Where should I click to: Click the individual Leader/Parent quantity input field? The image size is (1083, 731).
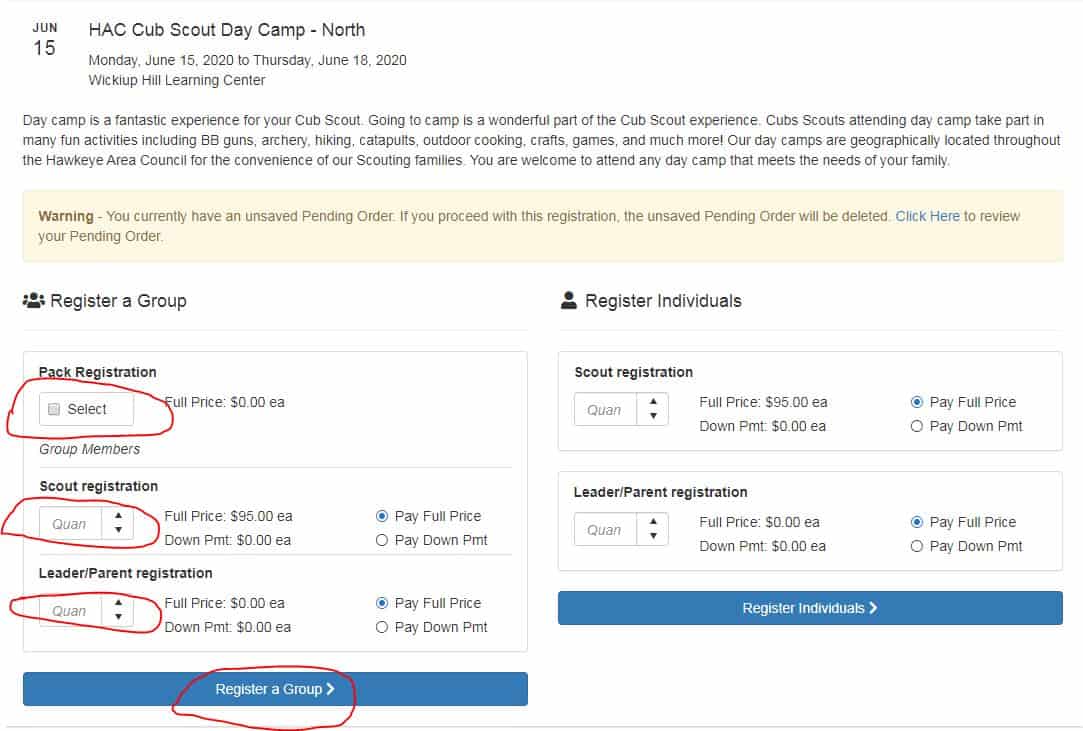[605, 530]
